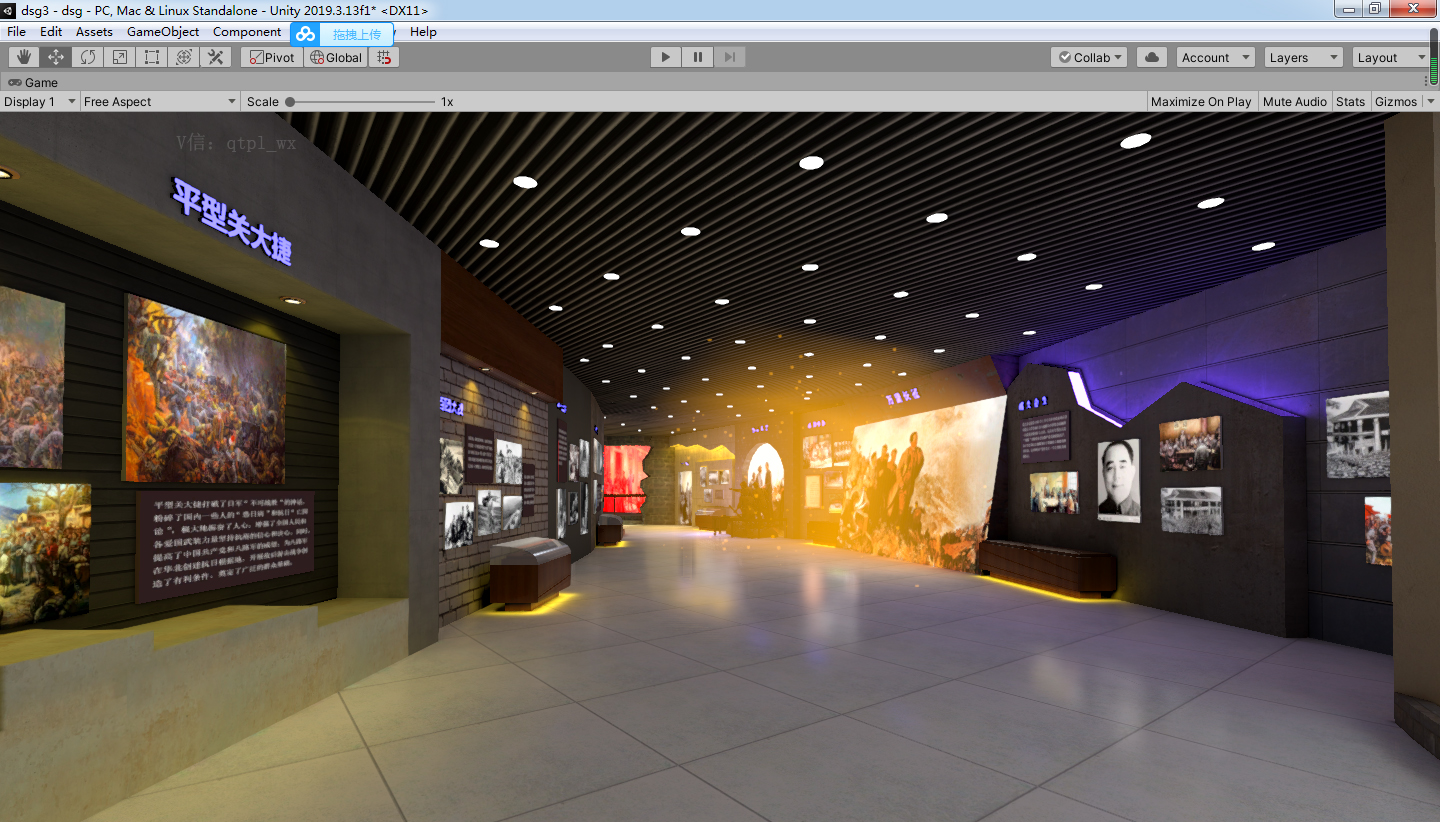Select the Scale tool
Screen dimensions: 1440x822
point(120,57)
